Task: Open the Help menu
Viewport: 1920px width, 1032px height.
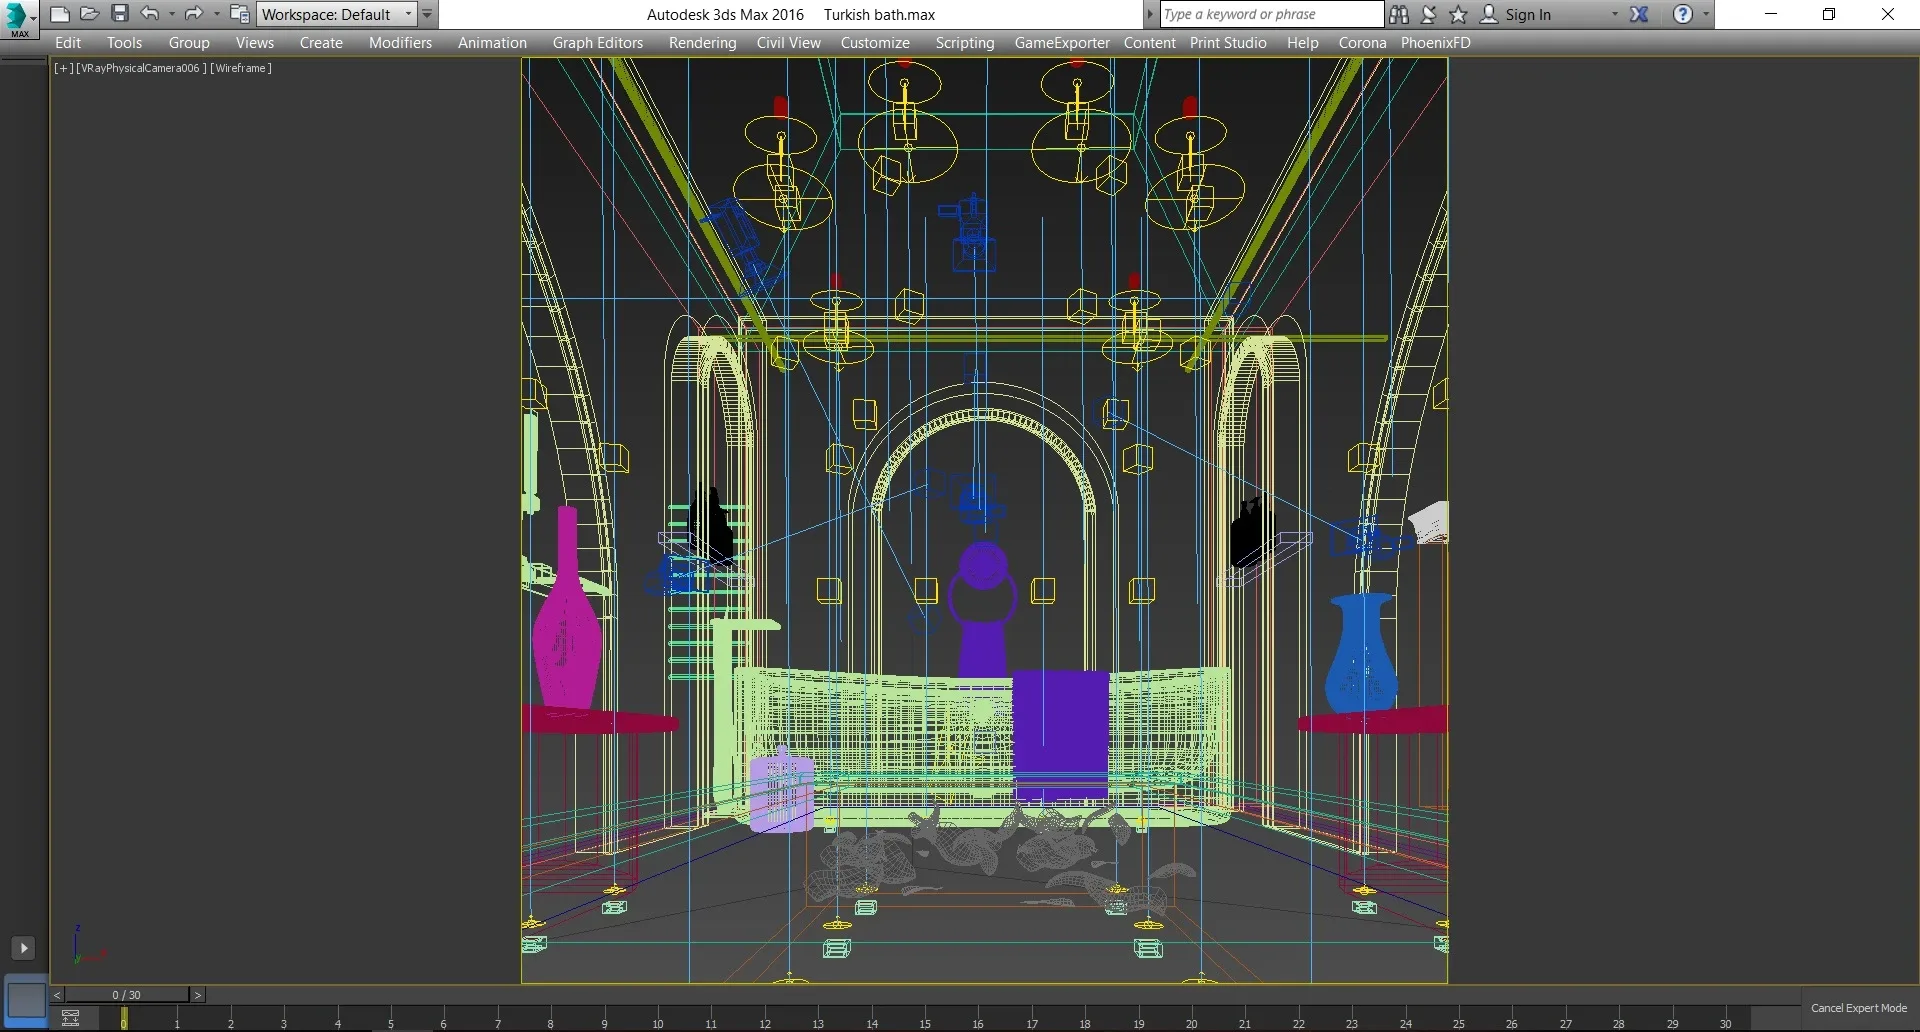Action: (1302, 43)
